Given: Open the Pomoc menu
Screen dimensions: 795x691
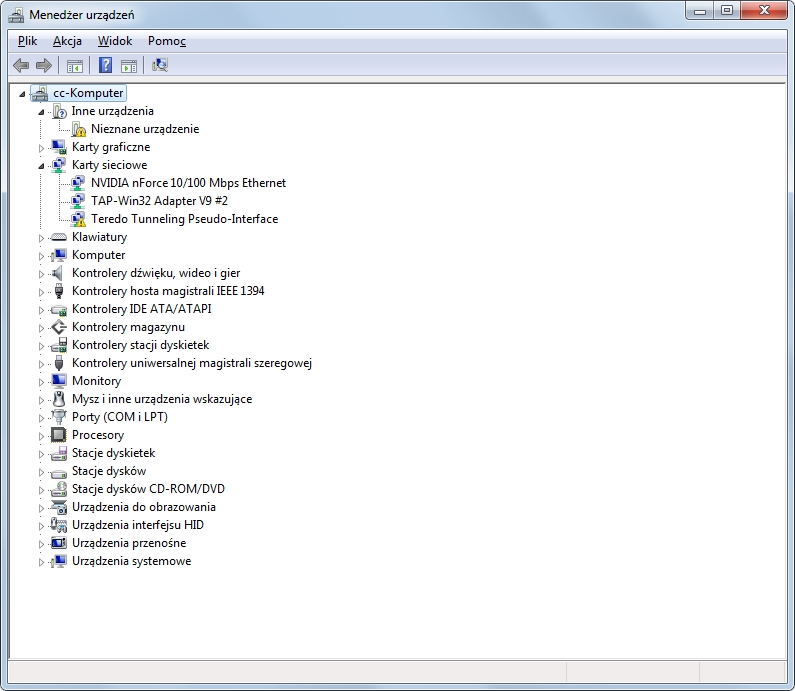Looking at the screenshot, I should (x=167, y=41).
